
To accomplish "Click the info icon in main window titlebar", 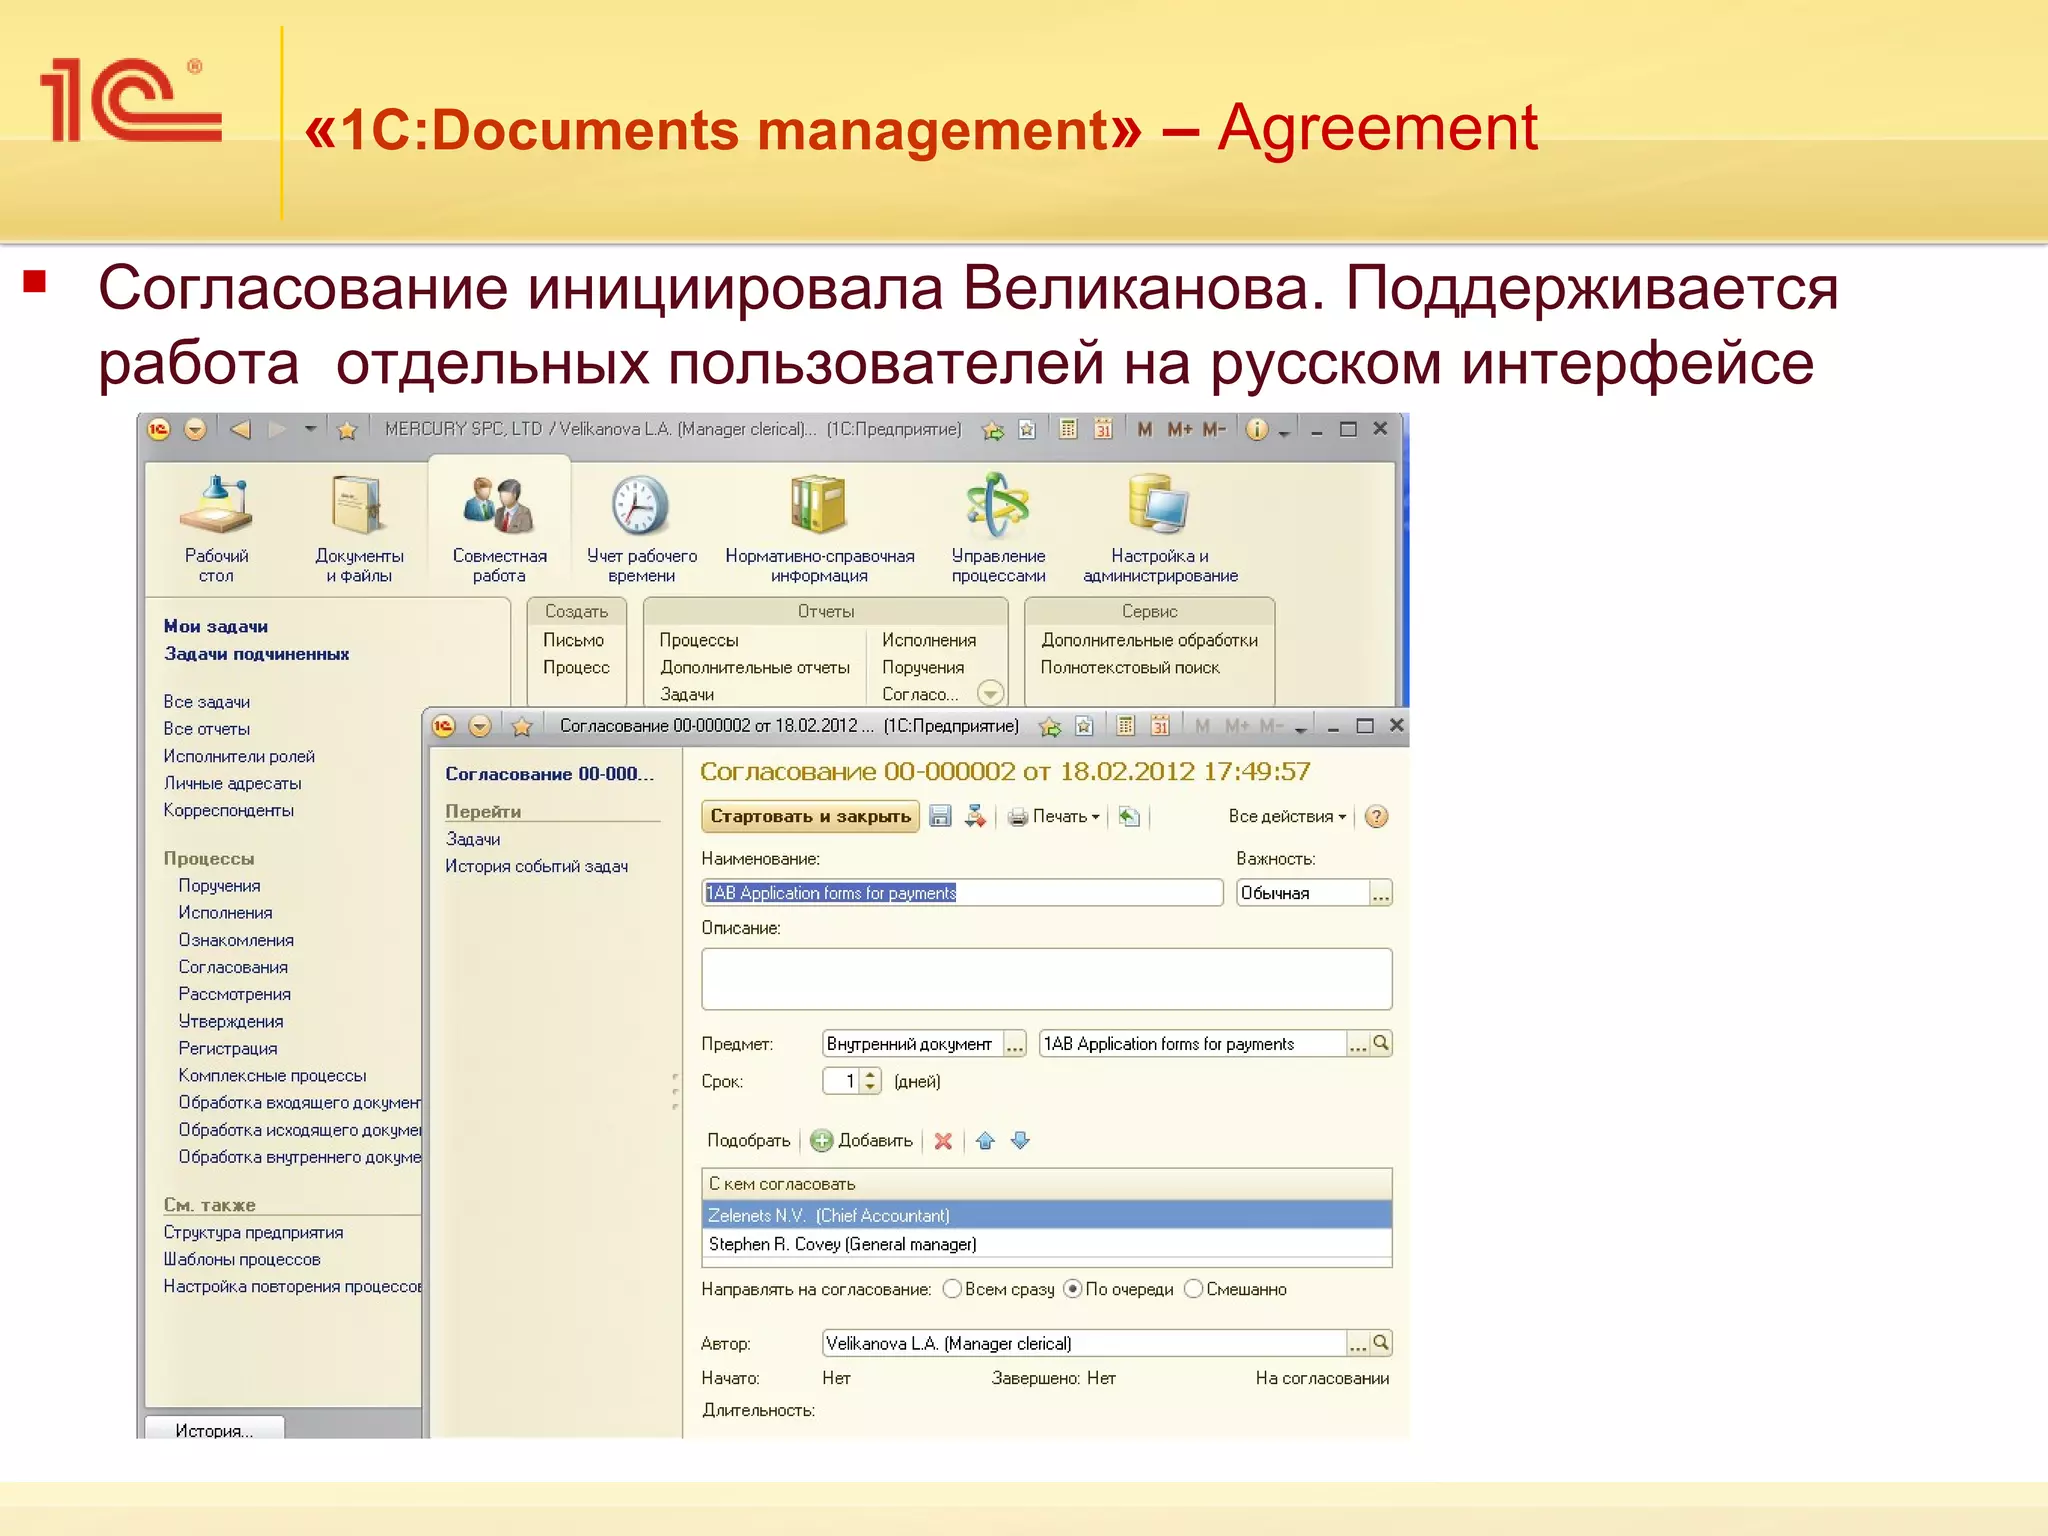I will click(x=1257, y=429).
